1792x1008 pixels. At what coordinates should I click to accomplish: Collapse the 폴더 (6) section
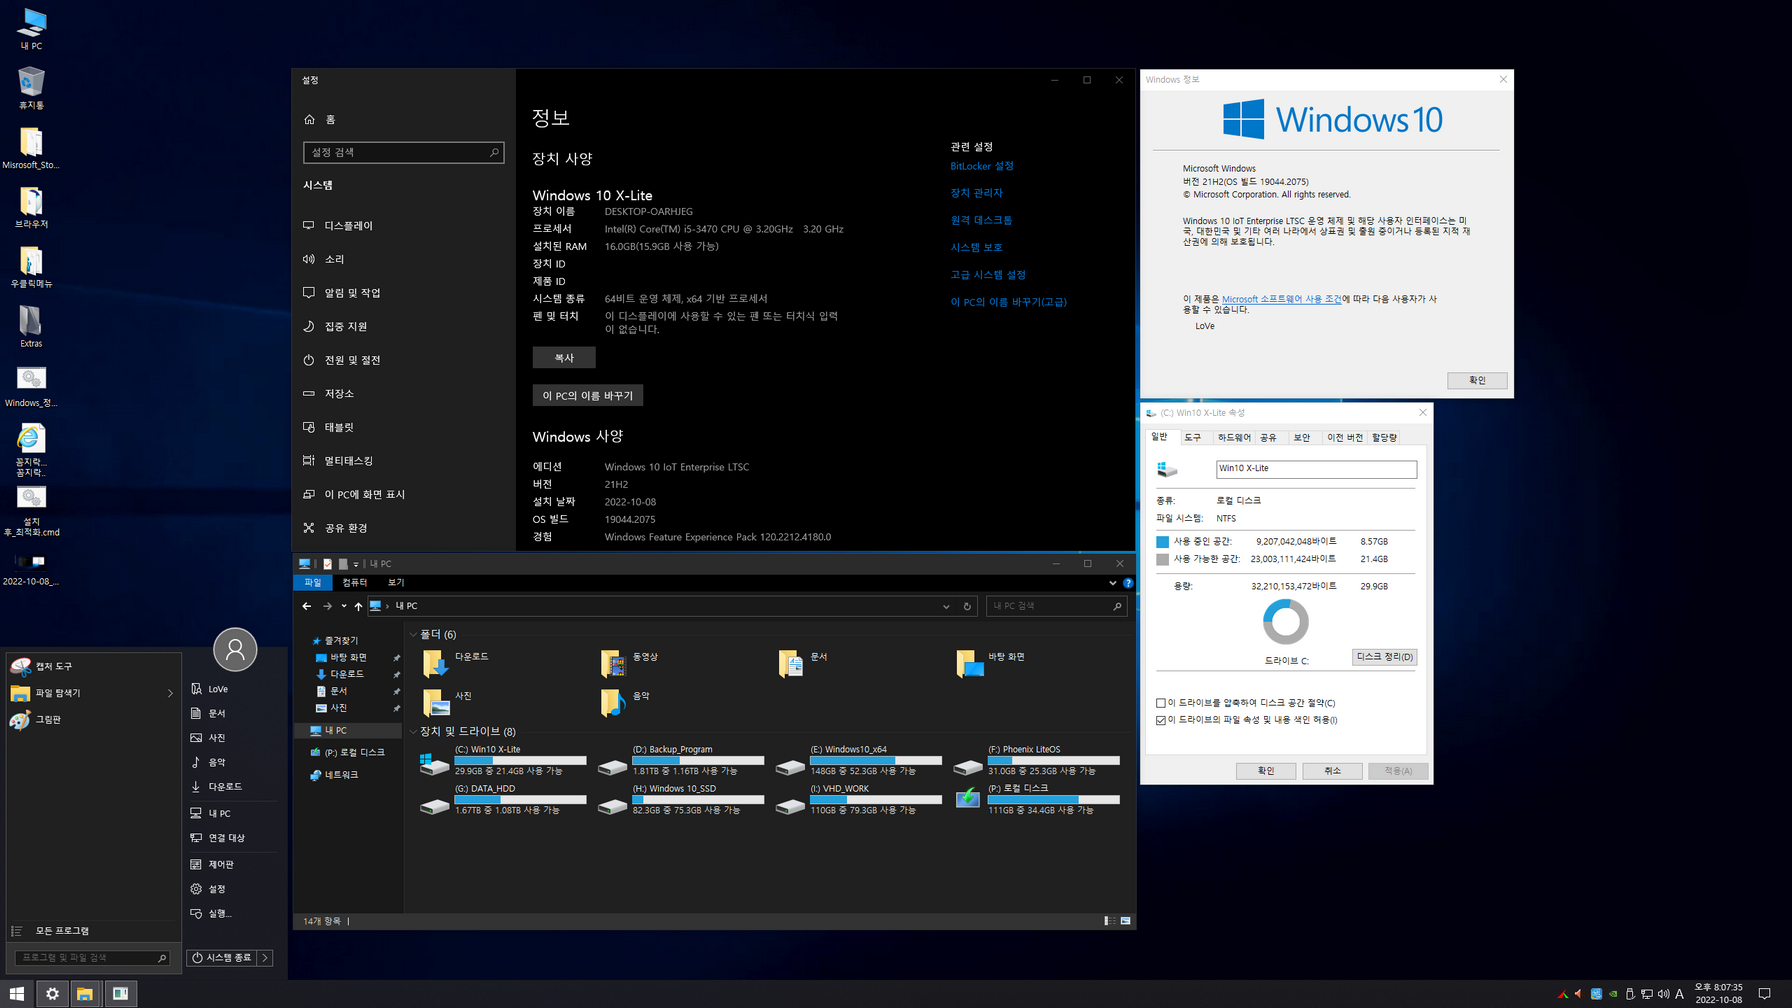coord(413,635)
